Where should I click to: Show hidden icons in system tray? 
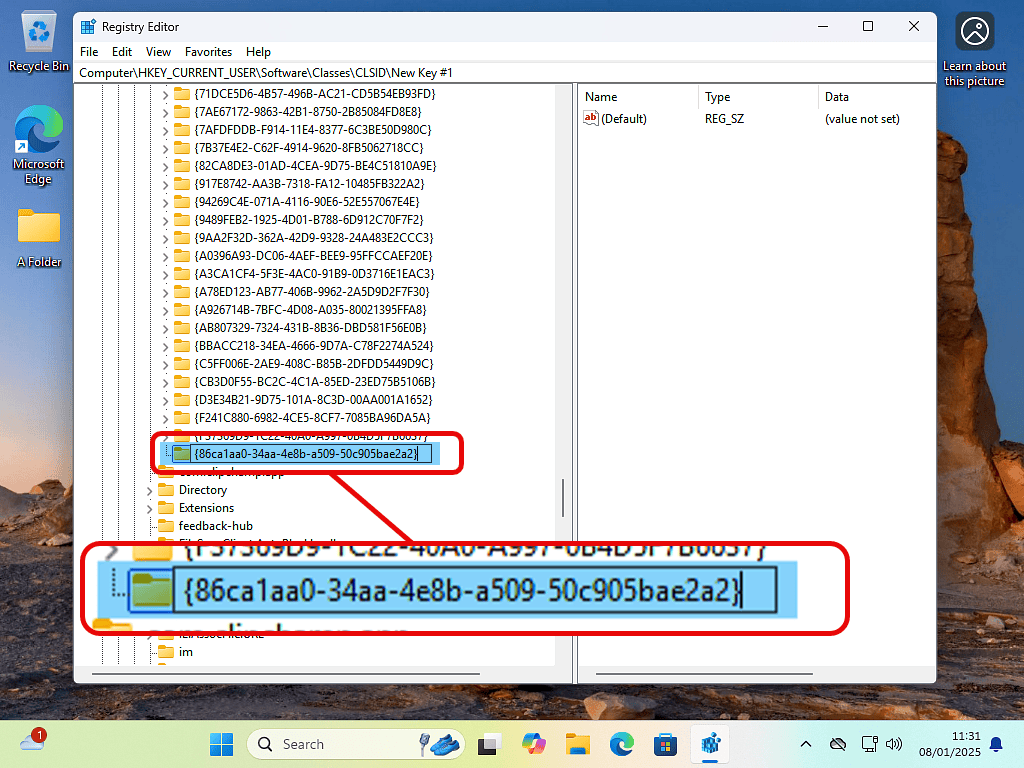pyautogui.click(x=806, y=744)
